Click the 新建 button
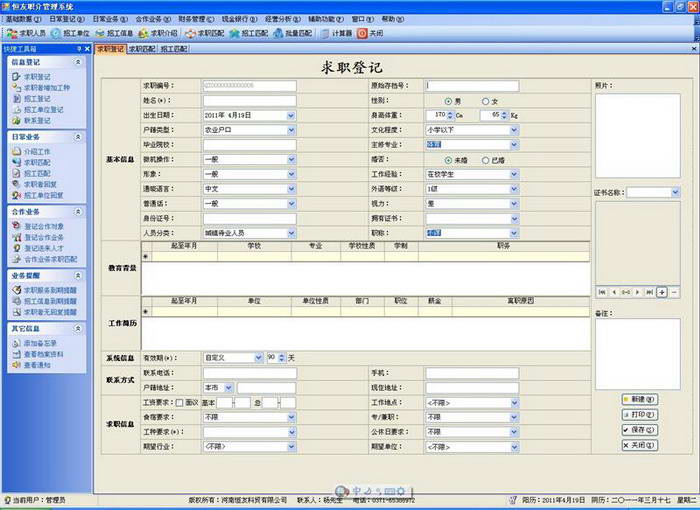 pyautogui.click(x=640, y=399)
